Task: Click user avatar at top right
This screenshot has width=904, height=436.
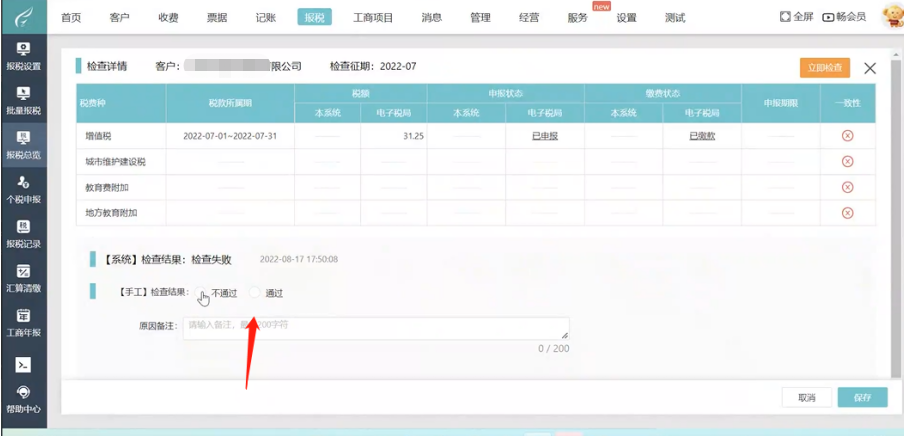Action: click(x=891, y=16)
